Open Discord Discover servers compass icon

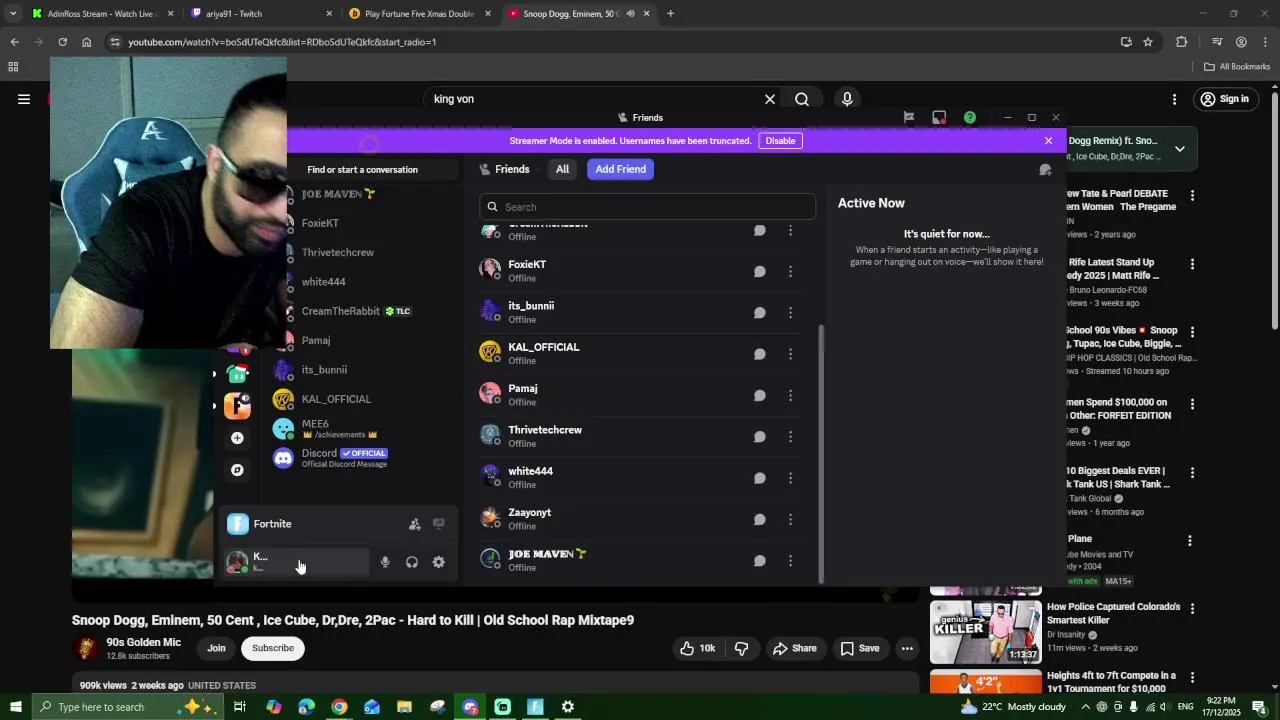[x=237, y=470]
